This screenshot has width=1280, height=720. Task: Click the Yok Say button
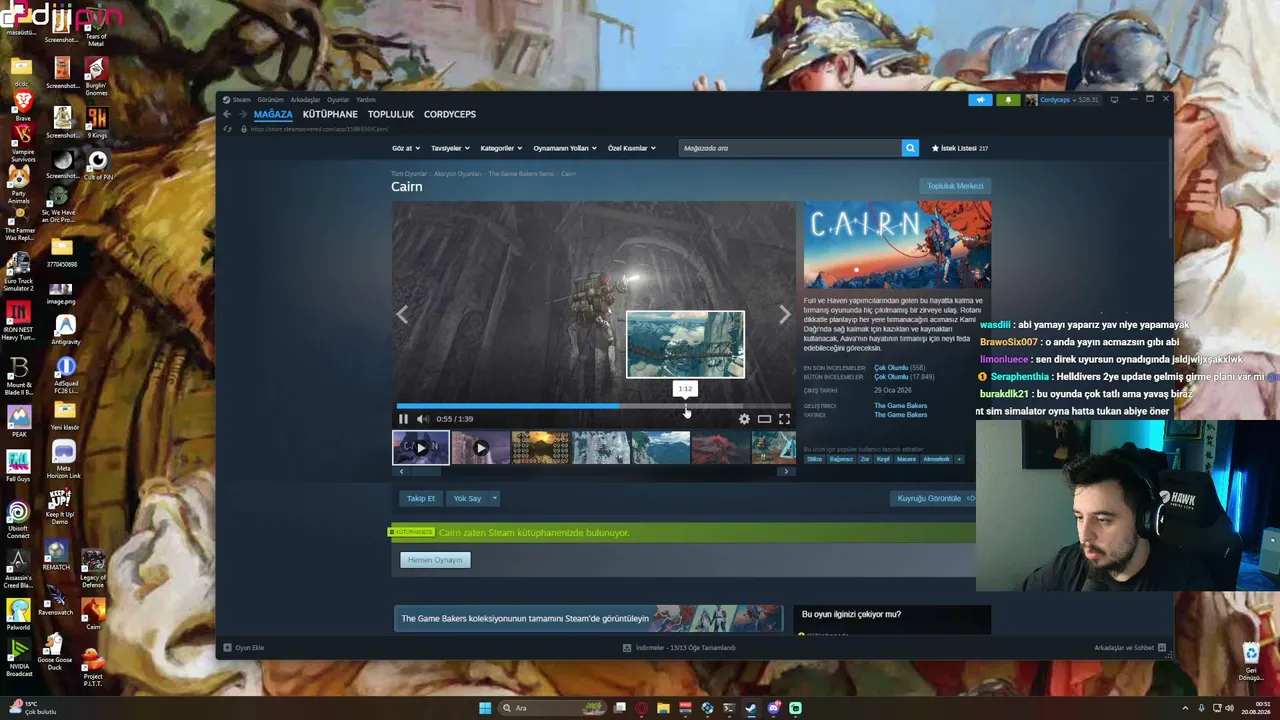[x=467, y=498]
